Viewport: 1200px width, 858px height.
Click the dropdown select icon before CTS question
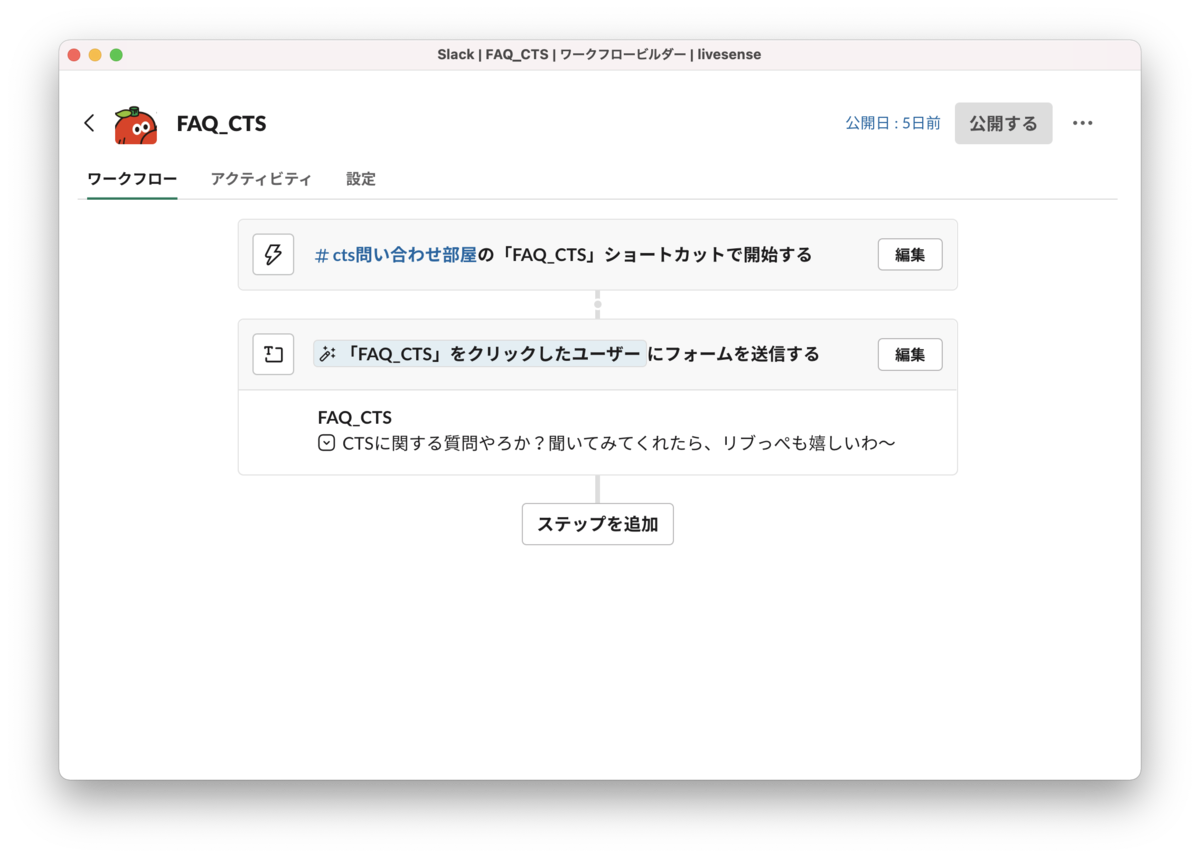pos(326,443)
